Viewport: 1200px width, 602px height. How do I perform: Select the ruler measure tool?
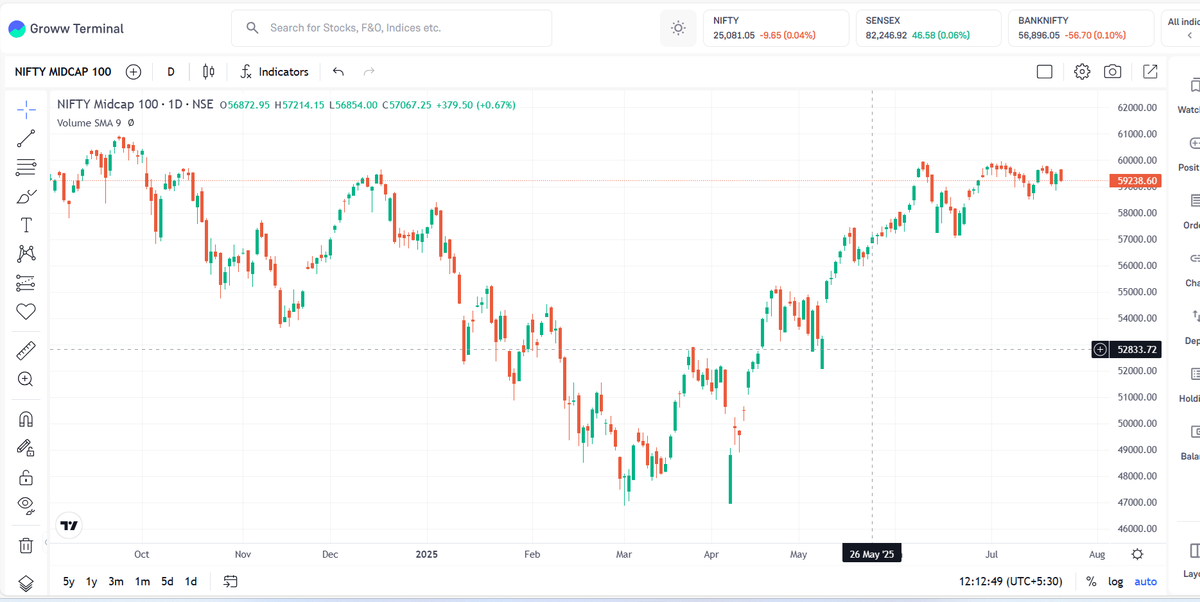pyautogui.click(x=26, y=350)
